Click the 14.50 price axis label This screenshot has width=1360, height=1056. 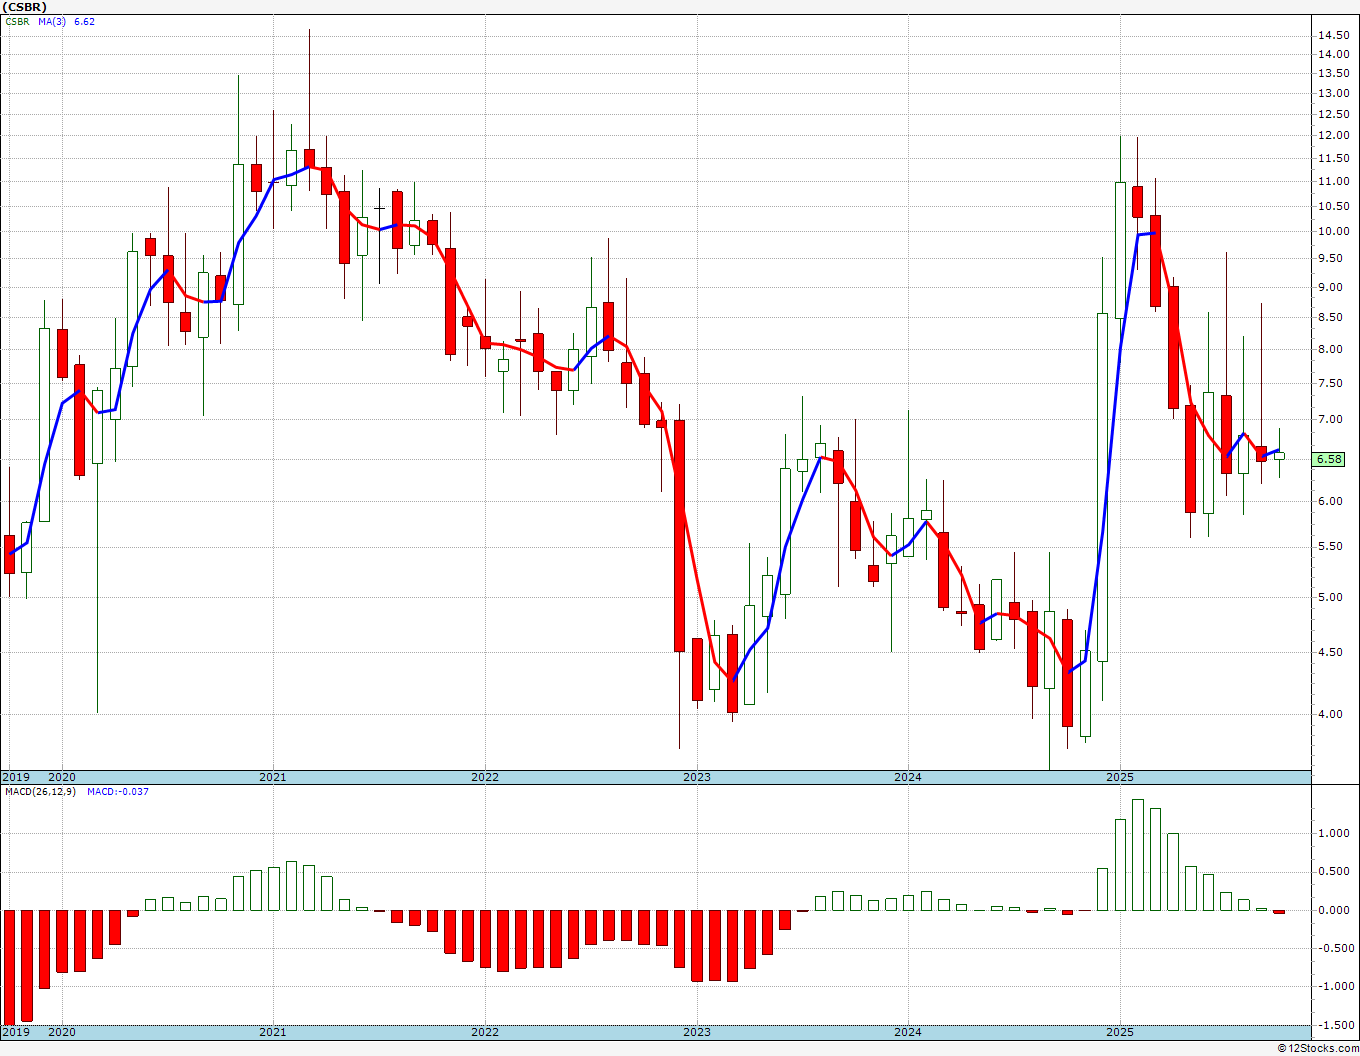tap(1332, 35)
